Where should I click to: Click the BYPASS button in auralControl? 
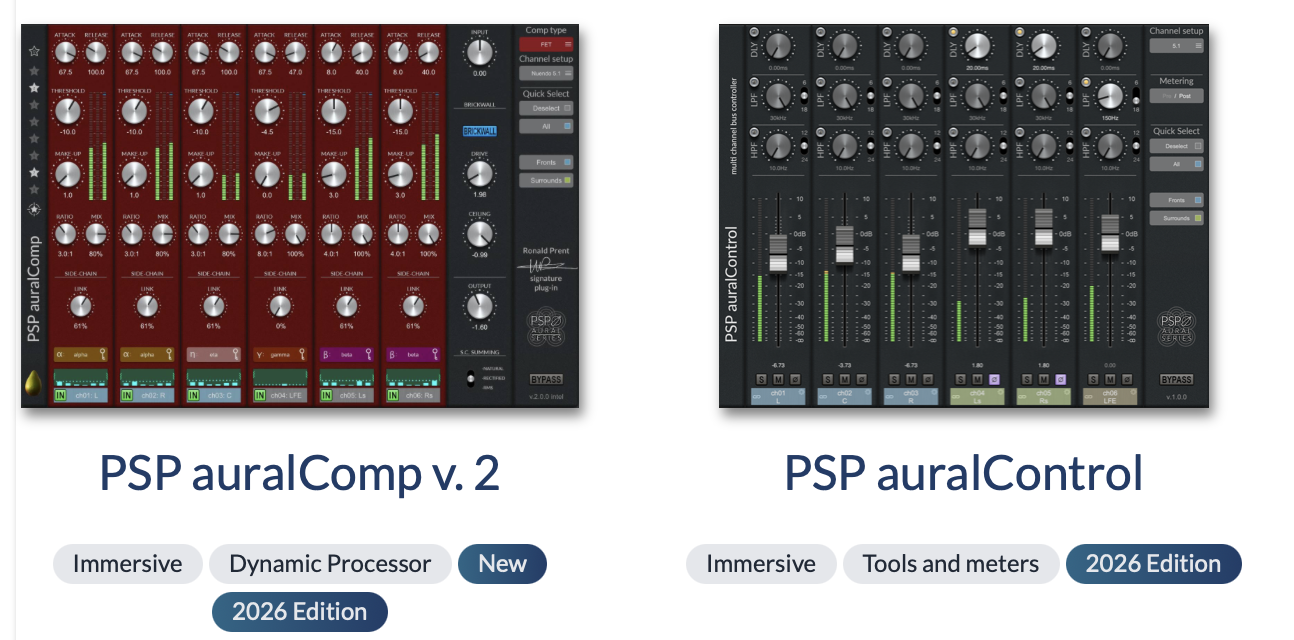(x=1177, y=379)
